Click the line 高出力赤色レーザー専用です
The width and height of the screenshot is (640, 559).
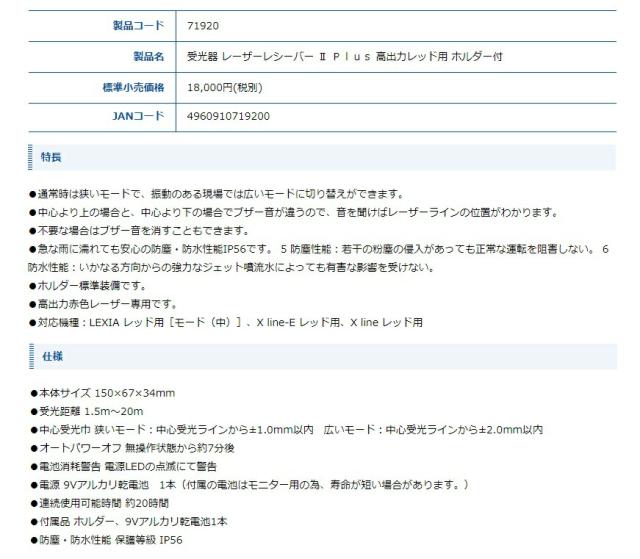[x=103, y=304]
